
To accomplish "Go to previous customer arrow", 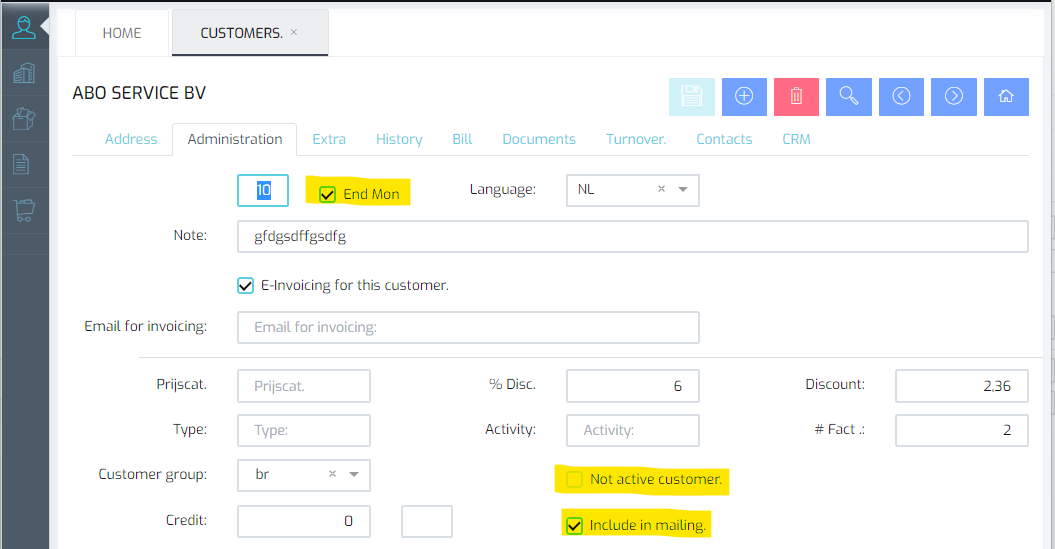I will 902,96.
